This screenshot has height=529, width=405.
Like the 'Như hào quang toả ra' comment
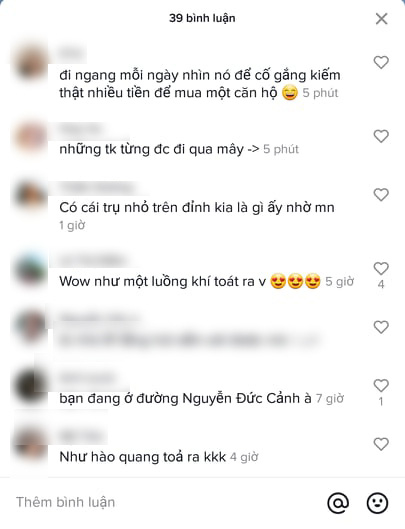tap(381, 444)
